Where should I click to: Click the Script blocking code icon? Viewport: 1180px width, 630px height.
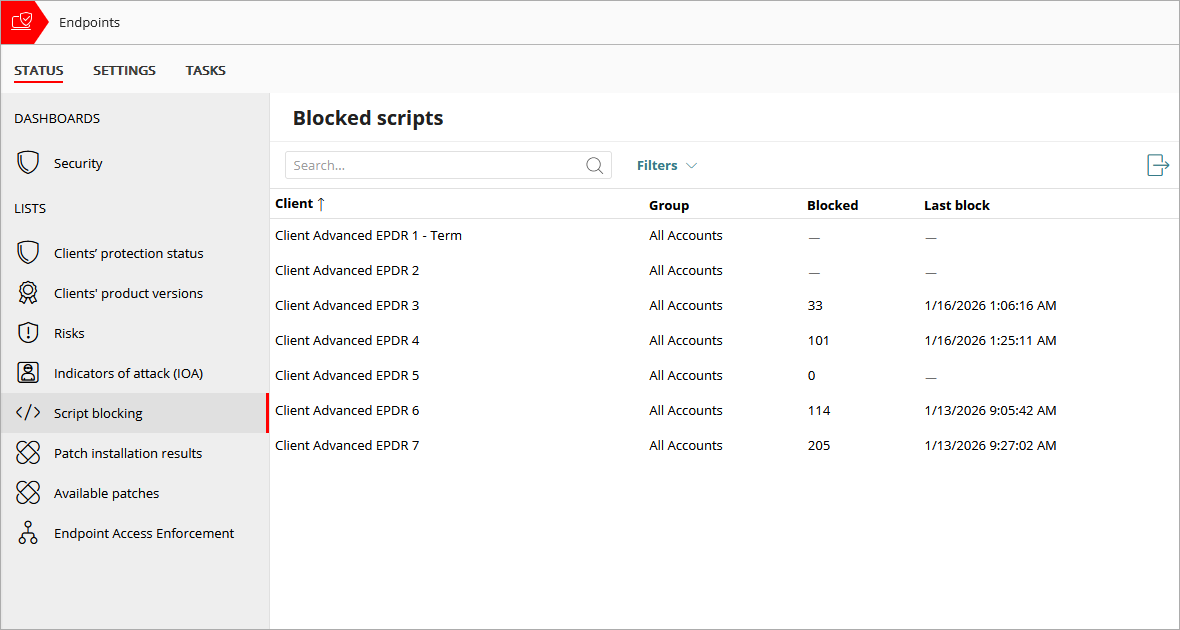(x=28, y=412)
